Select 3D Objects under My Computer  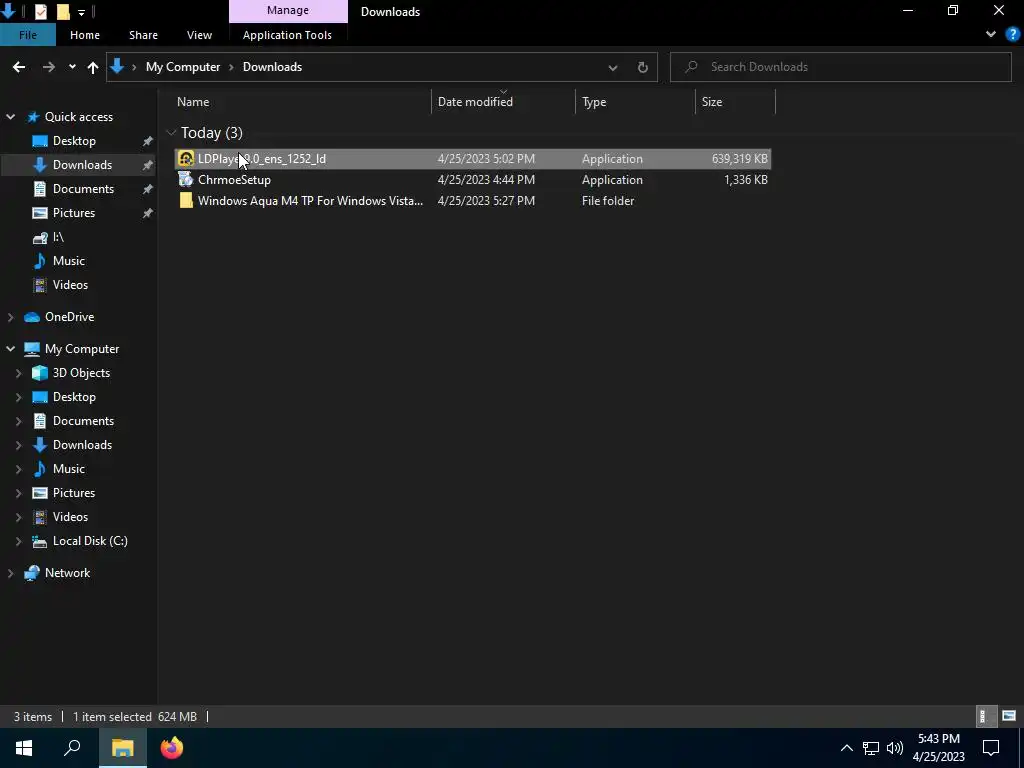(81, 373)
